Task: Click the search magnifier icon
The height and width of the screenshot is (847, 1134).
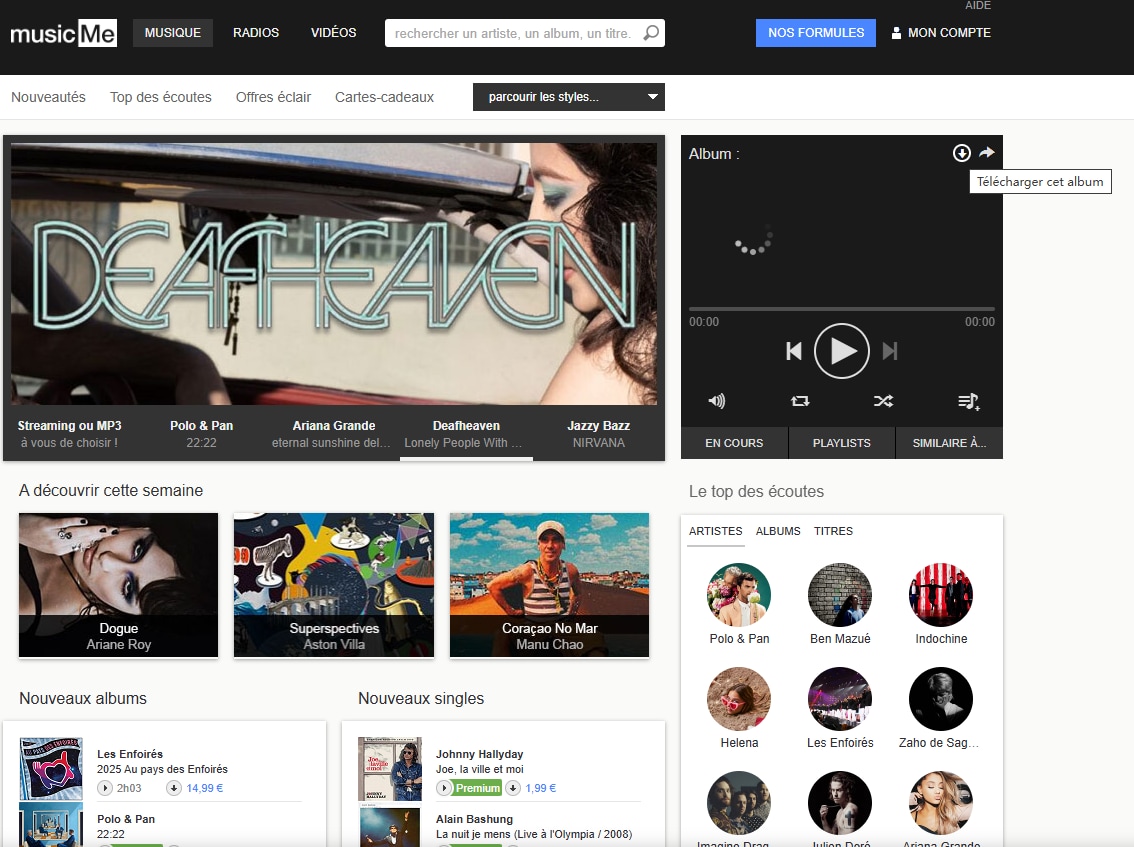Action: 651,33
